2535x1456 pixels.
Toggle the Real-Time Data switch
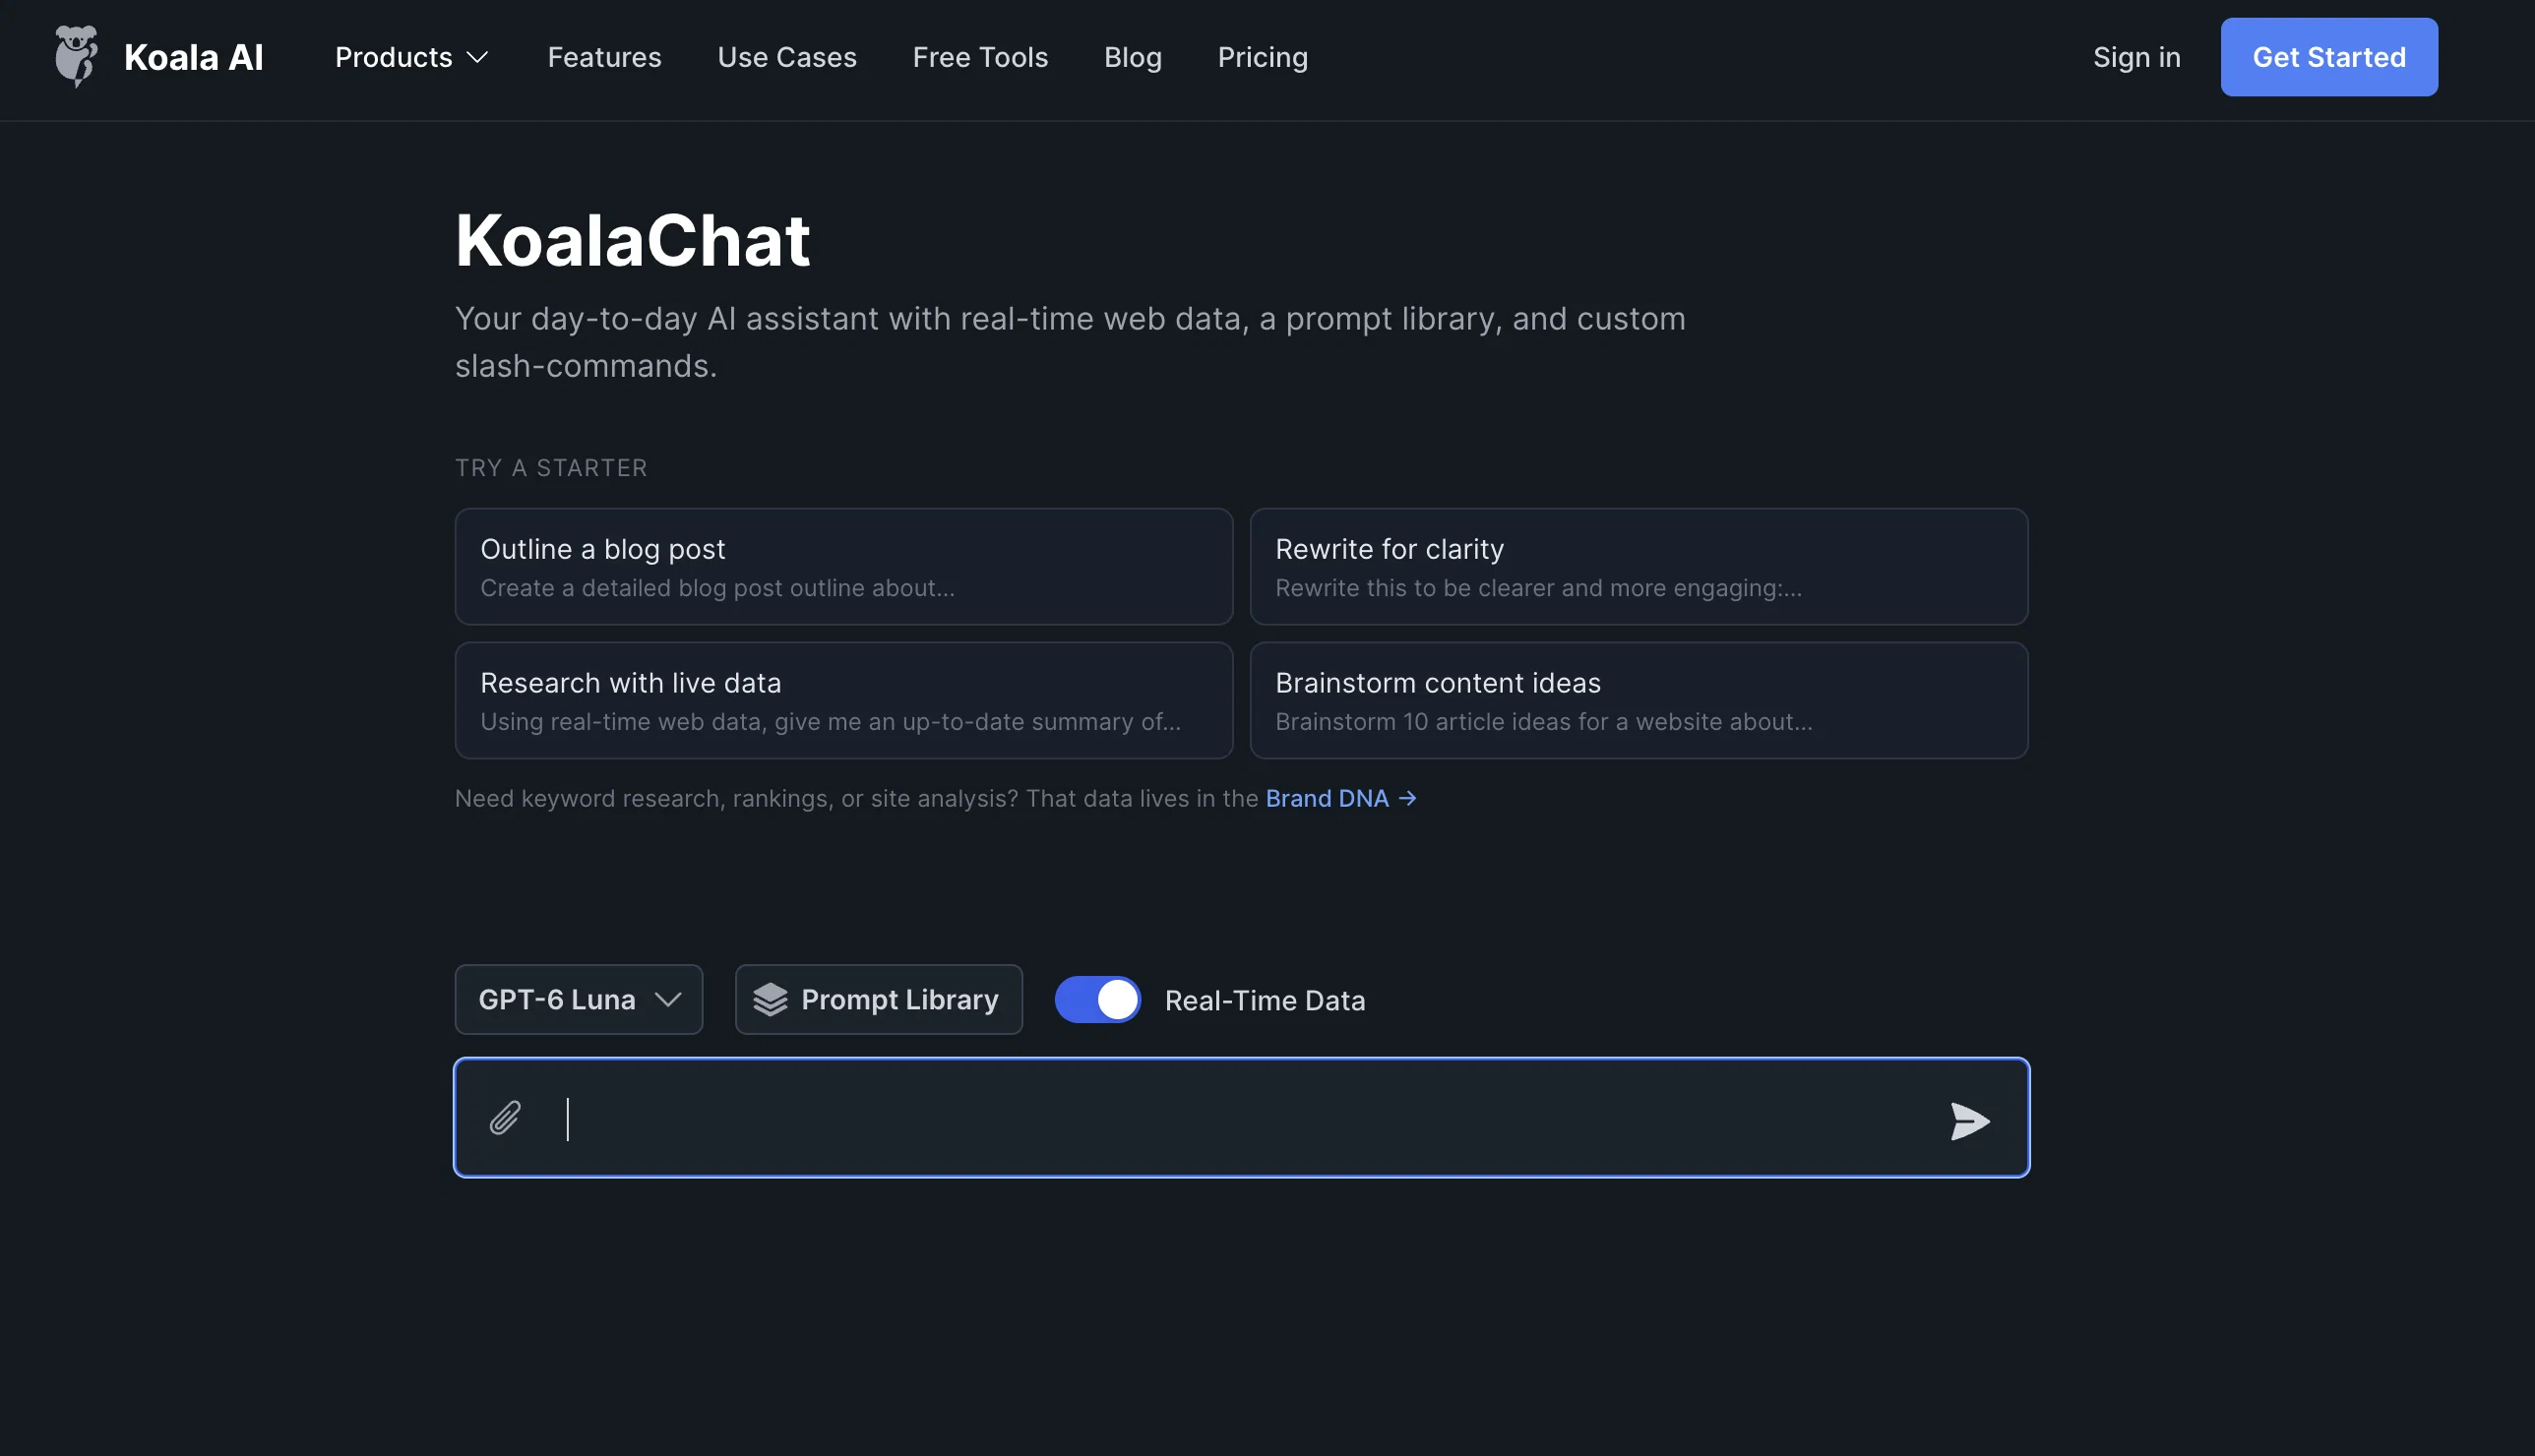tap(1097, 999)
